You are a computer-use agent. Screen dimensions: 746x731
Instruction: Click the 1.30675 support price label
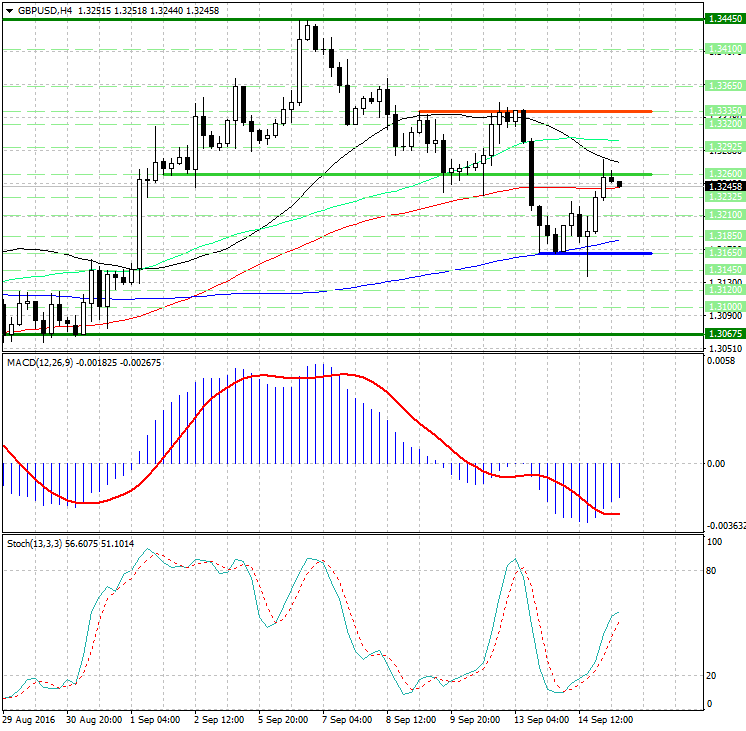click(723, 334)
